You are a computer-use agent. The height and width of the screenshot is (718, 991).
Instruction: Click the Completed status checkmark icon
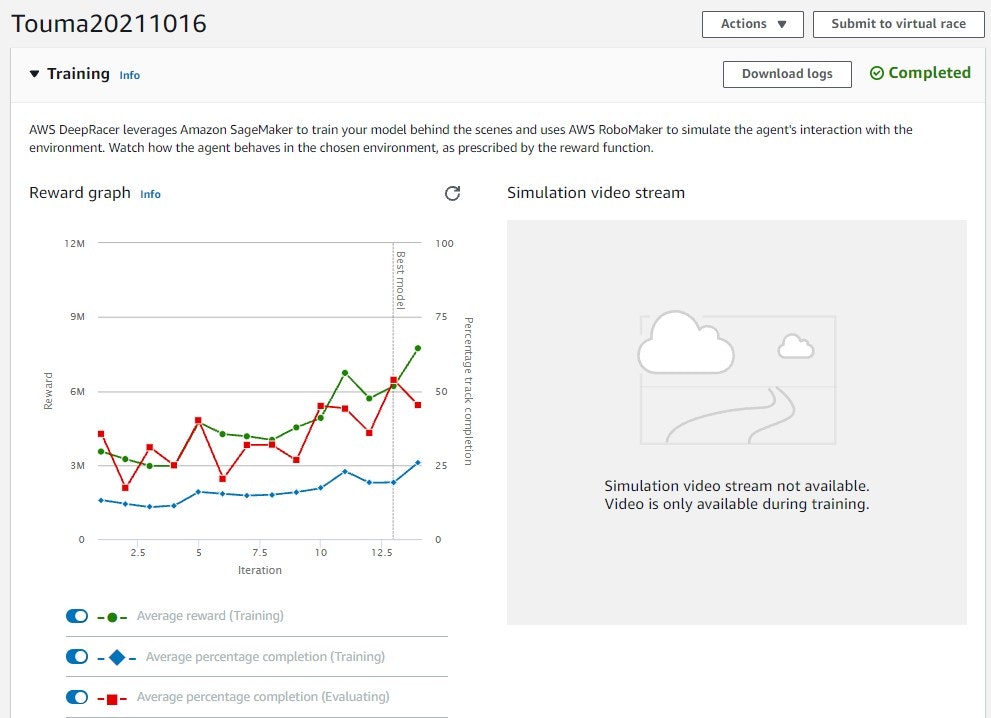[877, 73]
